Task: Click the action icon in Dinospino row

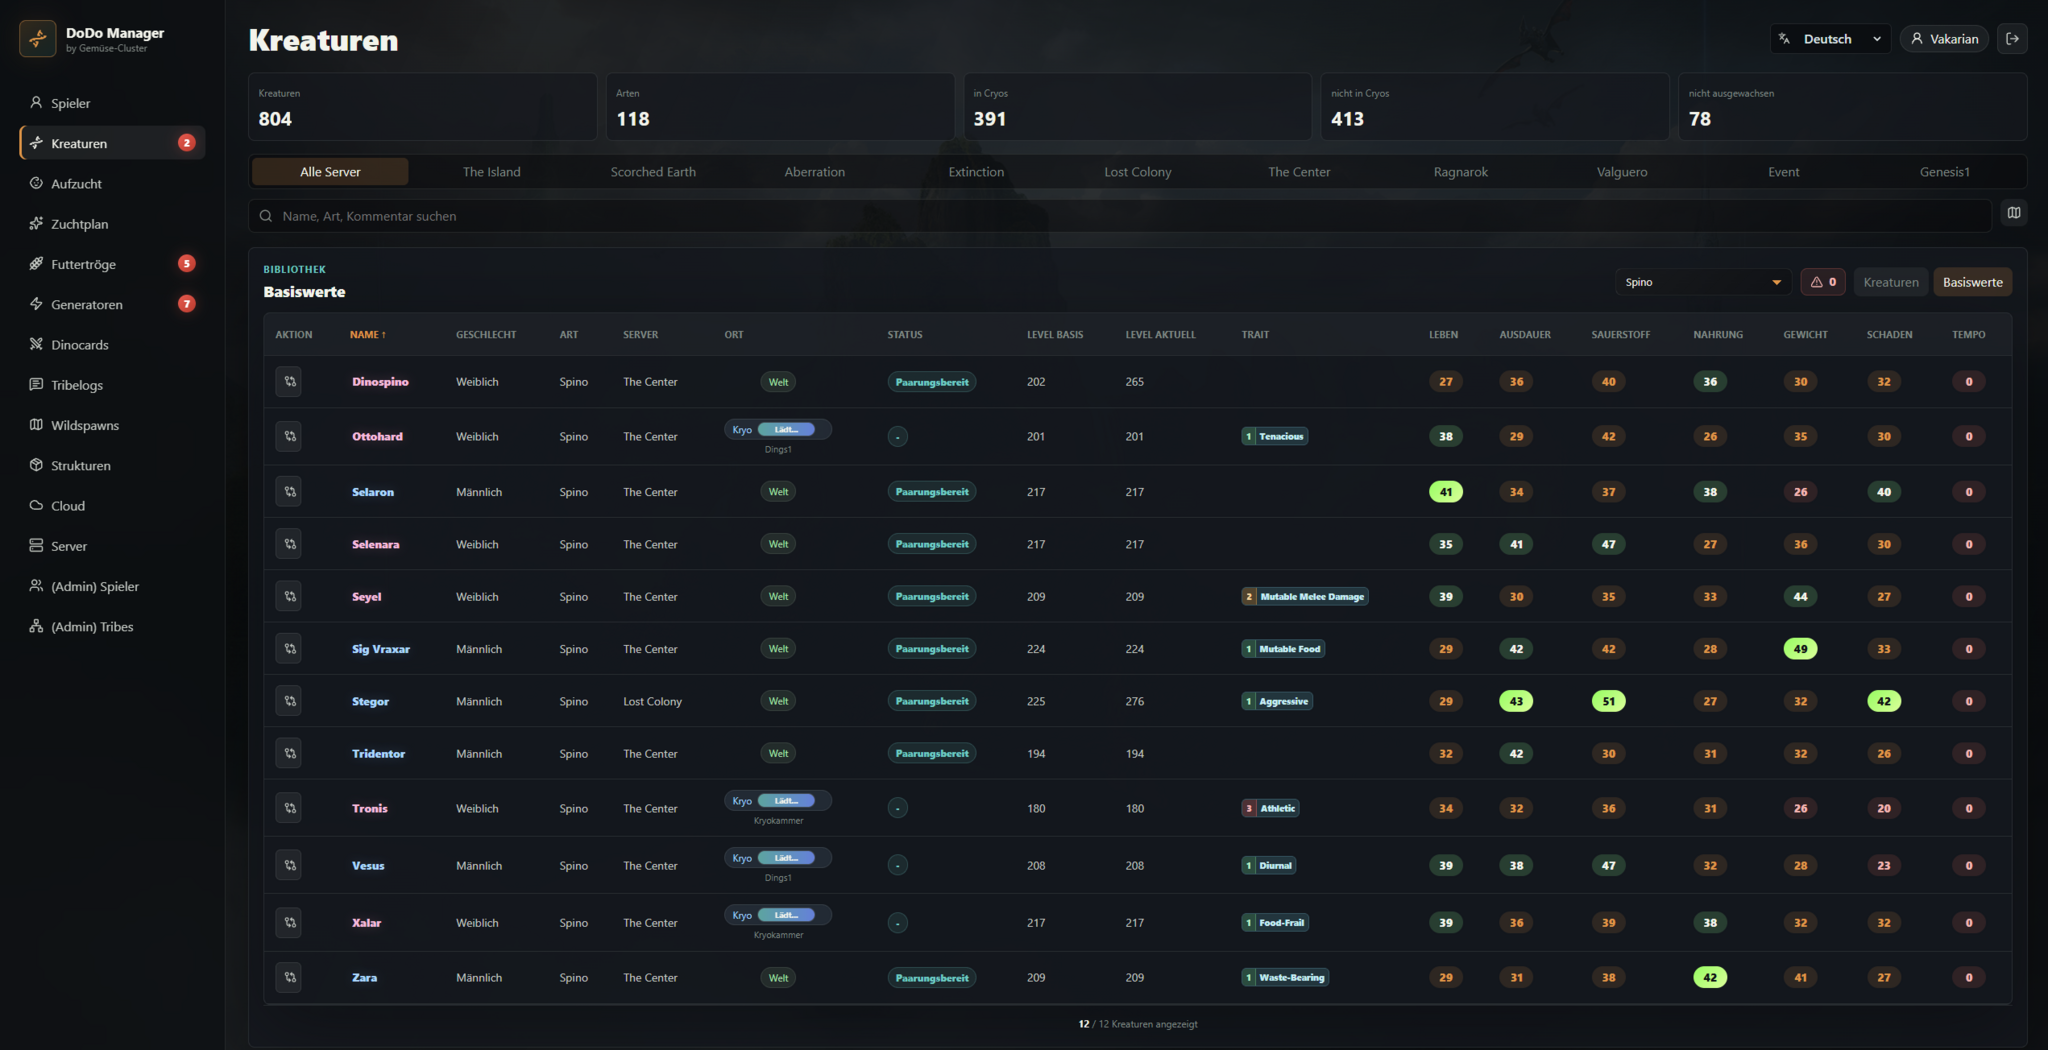Action: click(x=289, y=382)
